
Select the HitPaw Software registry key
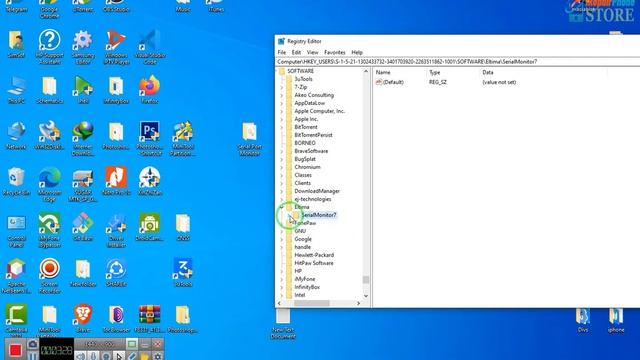[x=314, y=263]
